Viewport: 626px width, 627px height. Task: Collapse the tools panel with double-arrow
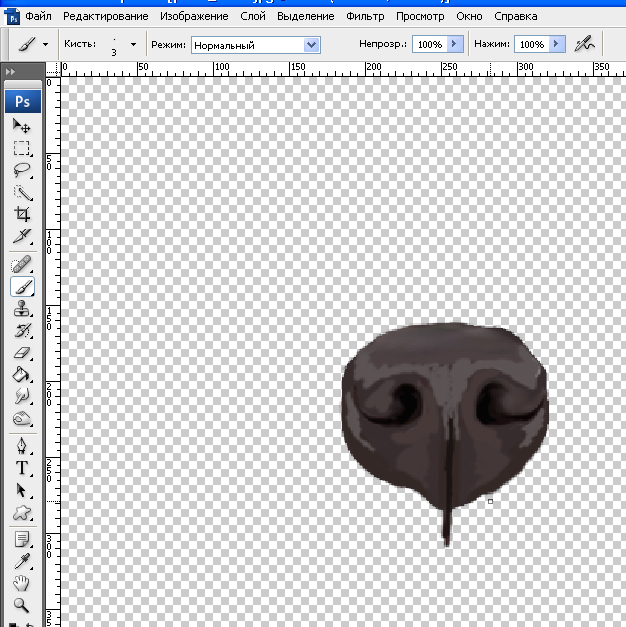point(11,73)
